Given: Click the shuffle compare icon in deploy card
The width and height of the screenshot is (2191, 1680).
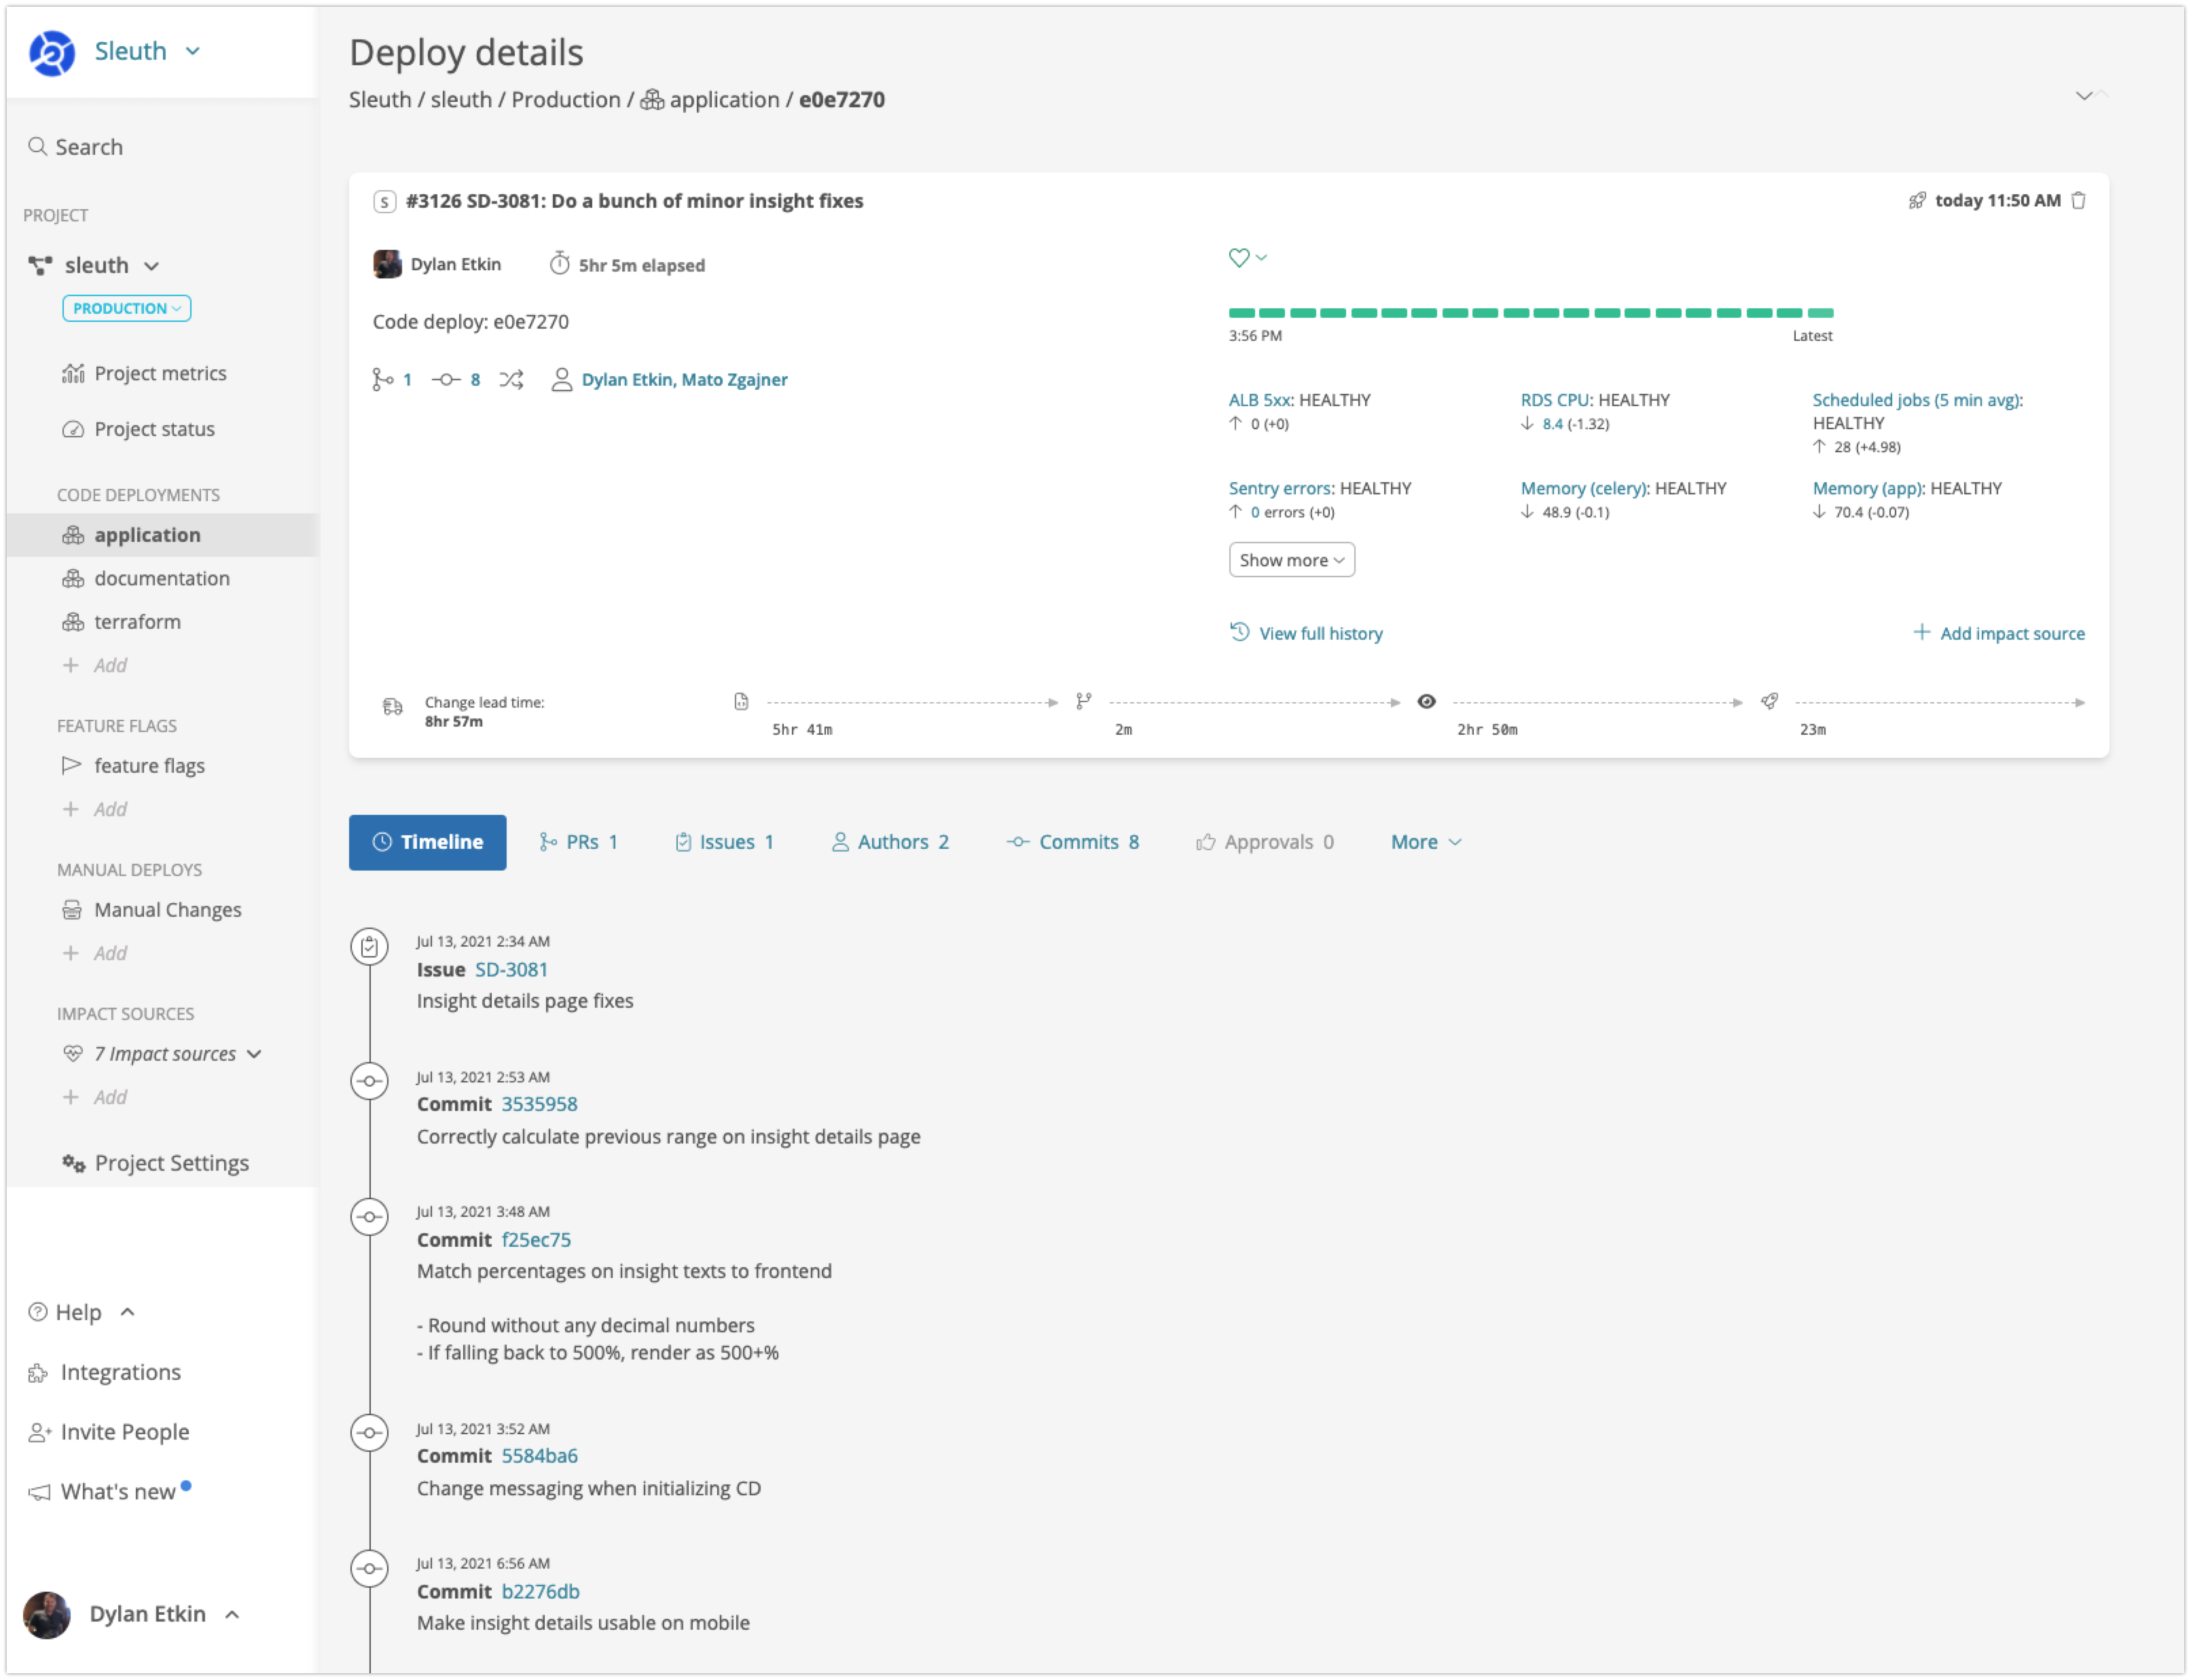Looking at the screenshot, I should click(511, 379).
